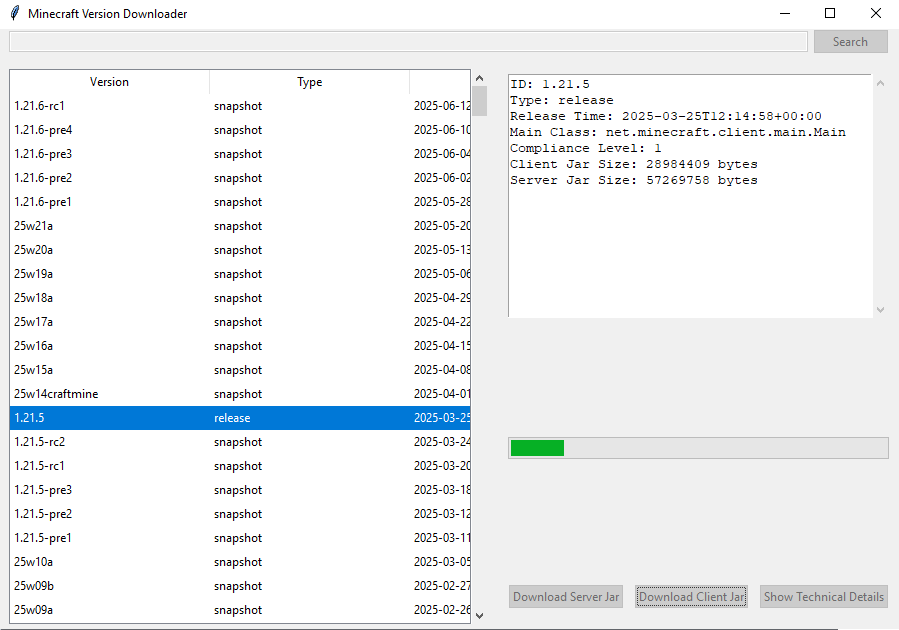Viewport: 899px width, 630px height.
Task: Select snapshot 25w09a row
Action: coord(240,610)
